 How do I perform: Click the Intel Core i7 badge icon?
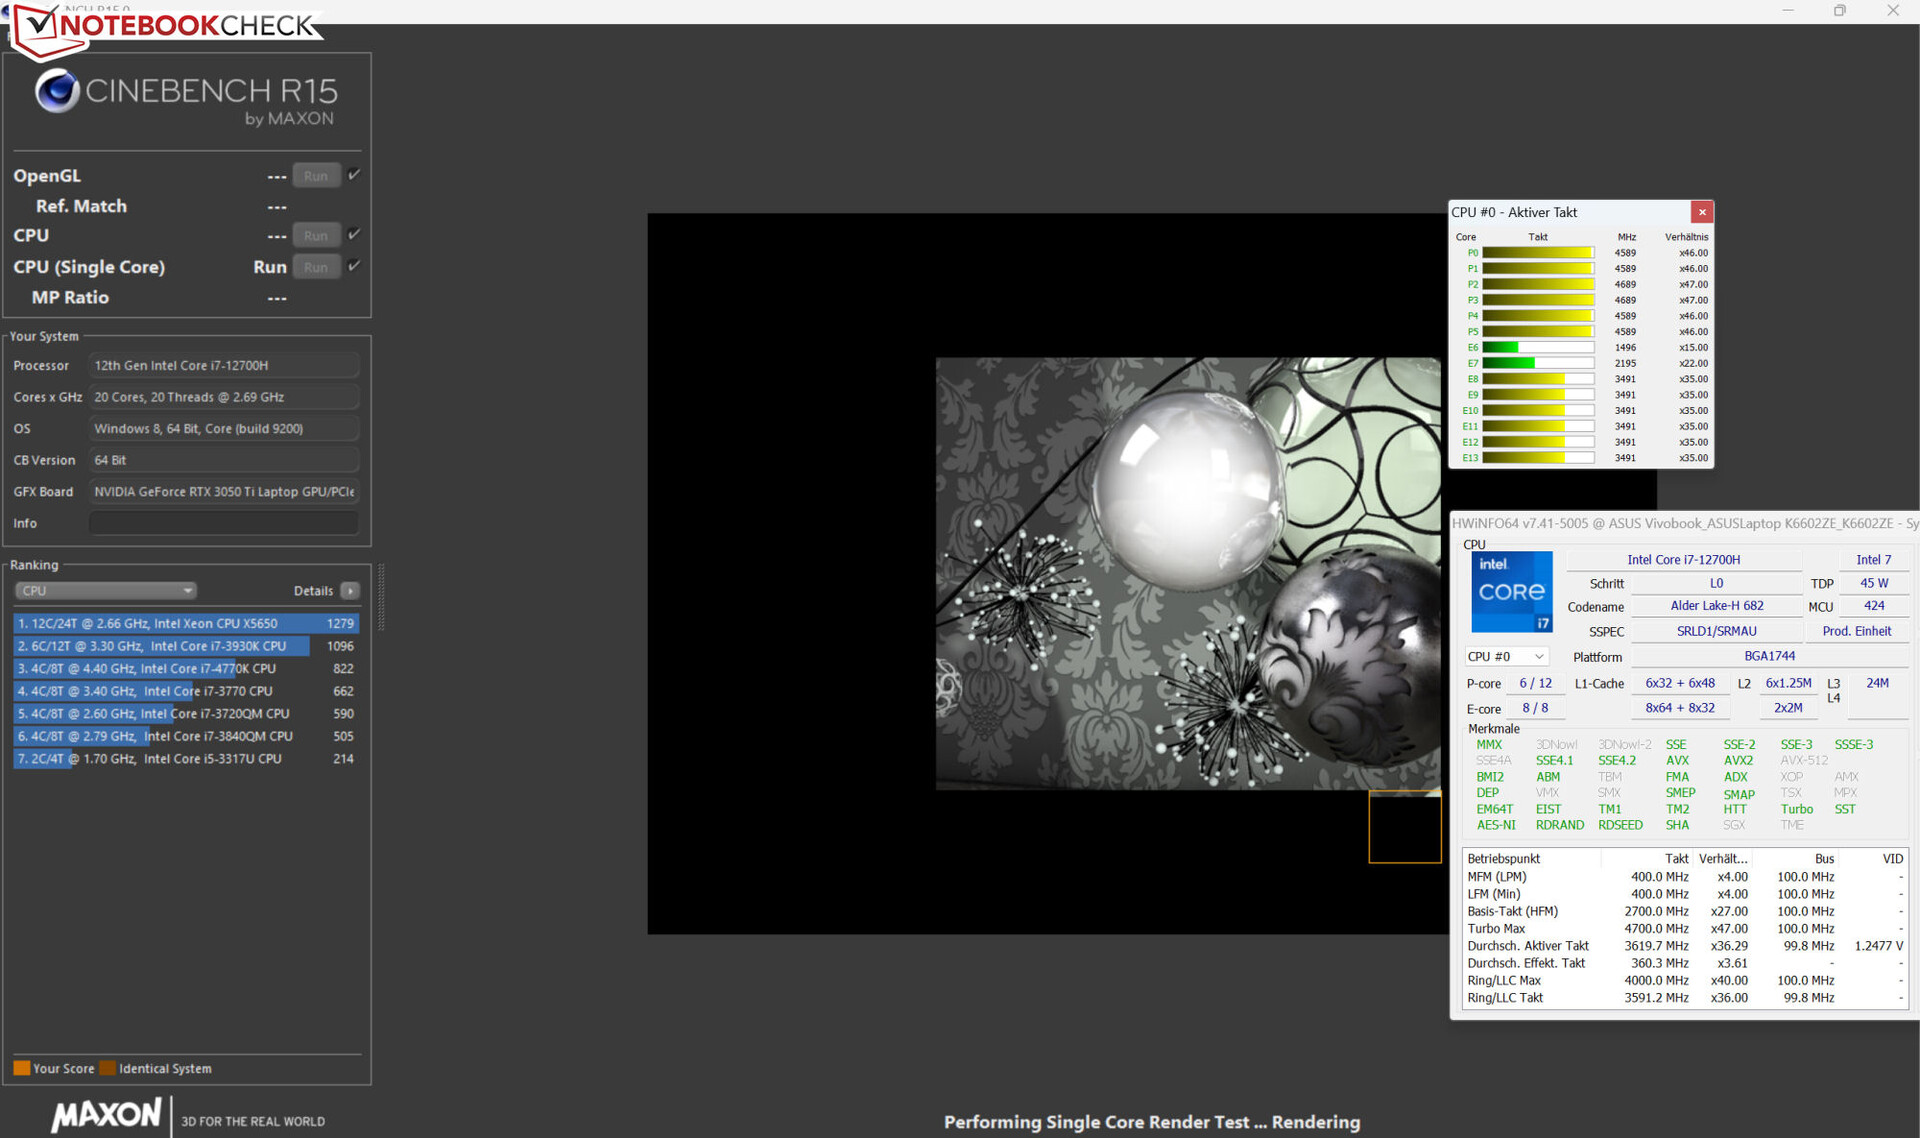1511,592
